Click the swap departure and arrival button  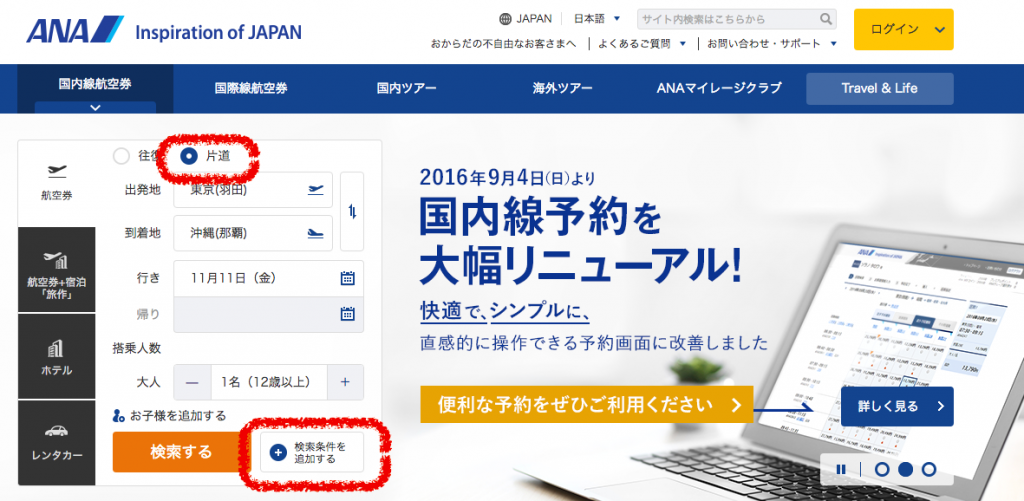pos(352,212)
